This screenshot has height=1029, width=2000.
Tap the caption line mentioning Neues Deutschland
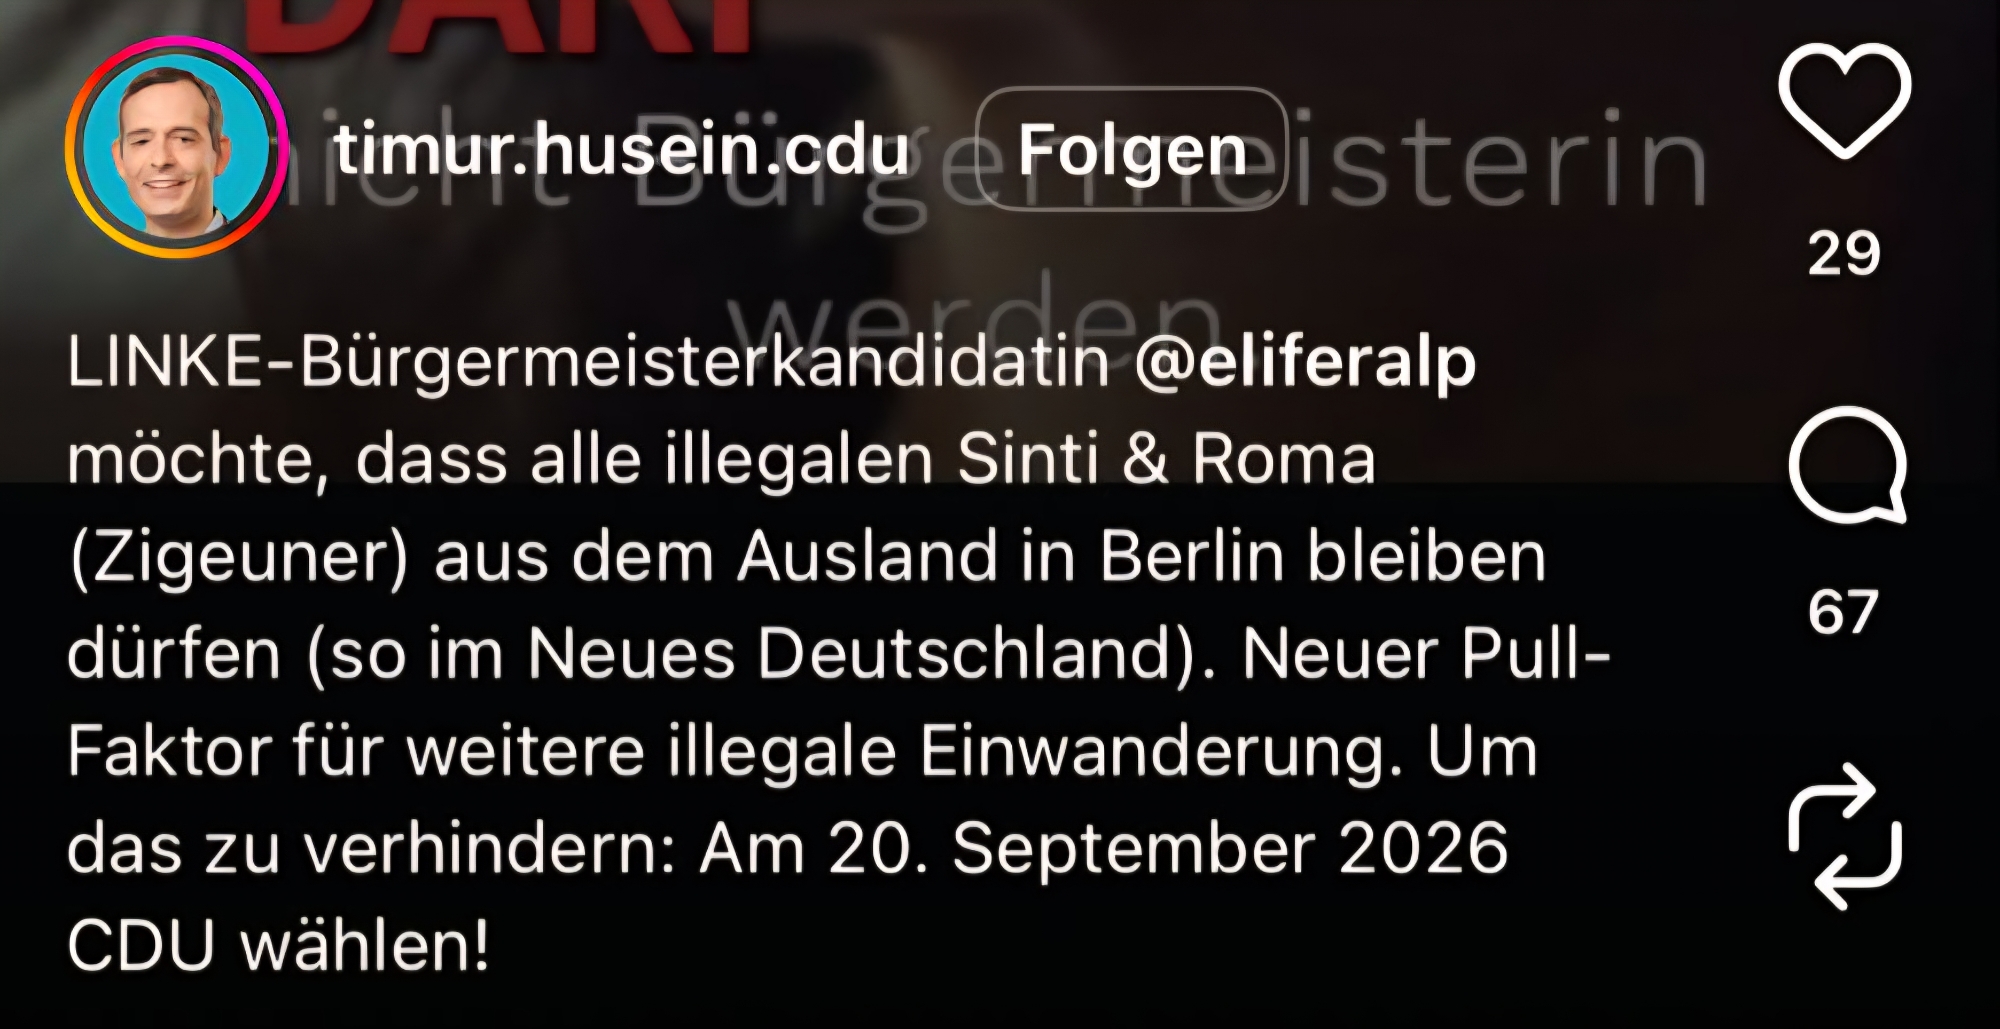tap(839, 654)
